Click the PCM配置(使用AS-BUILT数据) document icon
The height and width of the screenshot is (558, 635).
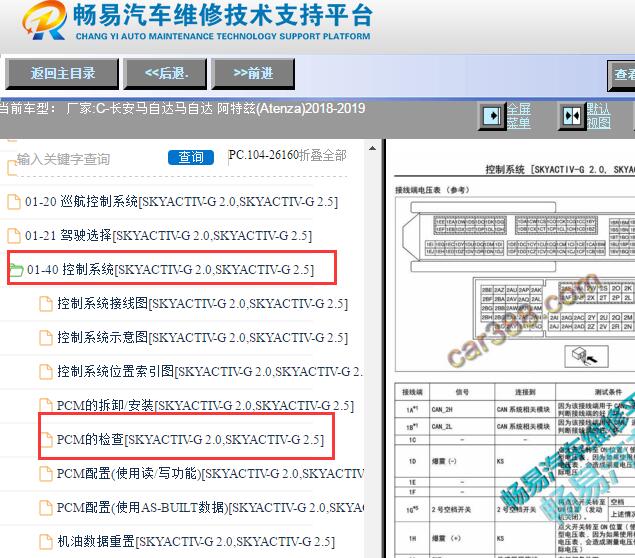pyautogui.click(x=46, y=507)
